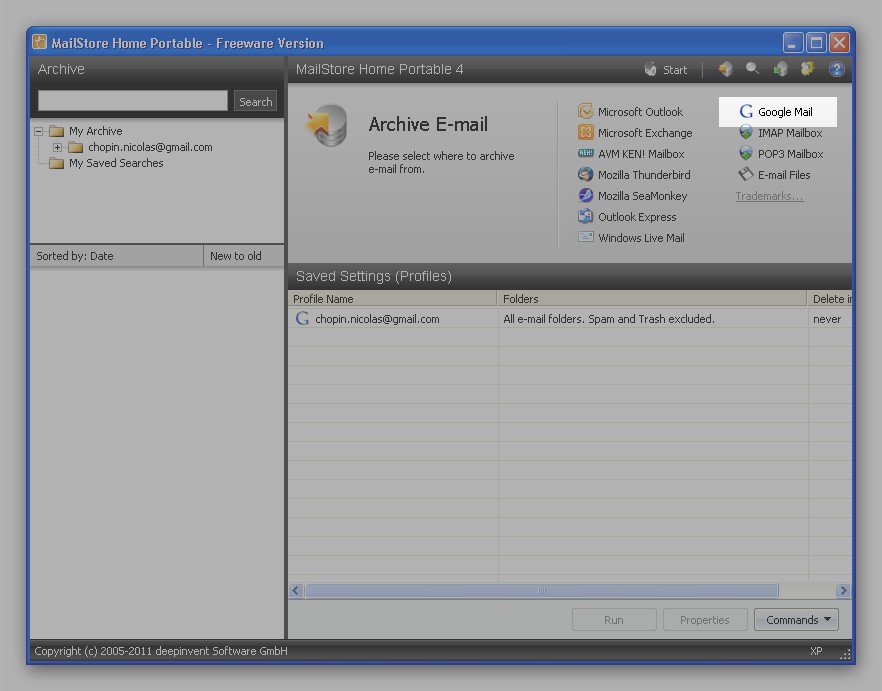Click the copyright text in status bar
Screen dimensions: 882x691
click(161, 651)
